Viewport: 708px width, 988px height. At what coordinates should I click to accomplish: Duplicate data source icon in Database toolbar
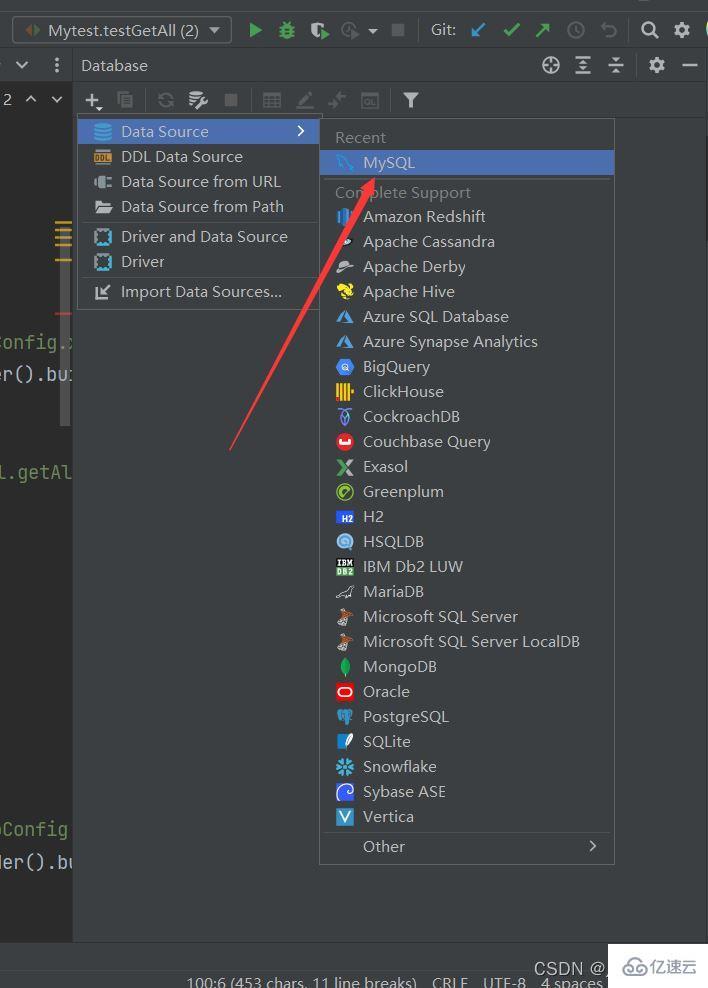pyautogui.click(x=125, y=100)
